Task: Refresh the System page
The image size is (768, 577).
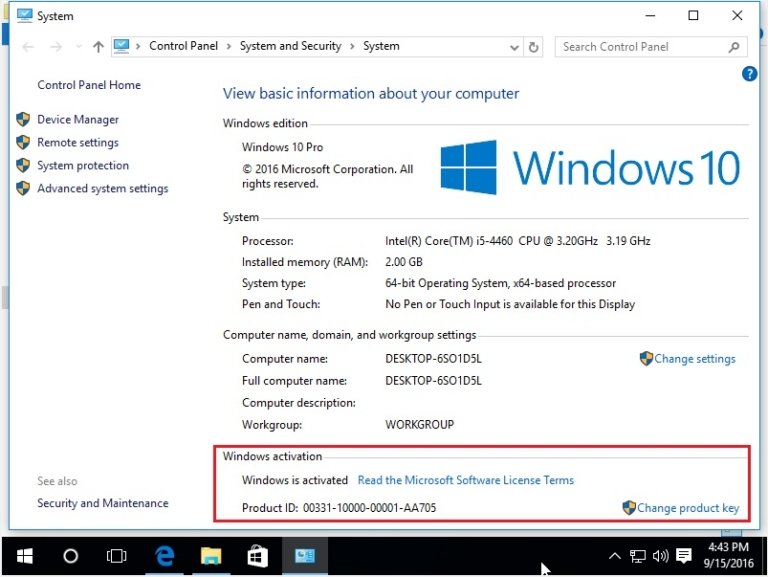Action: [533, 47]
